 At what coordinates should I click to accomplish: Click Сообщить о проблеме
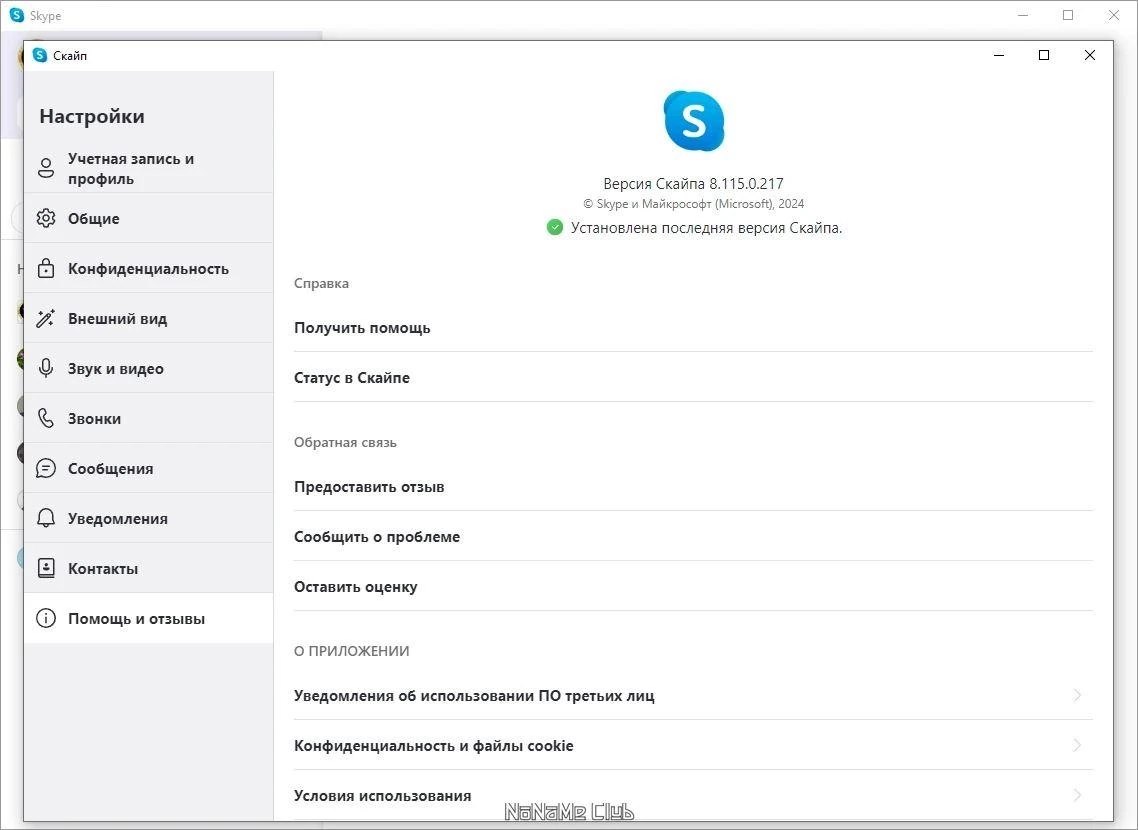click(693, 537)
